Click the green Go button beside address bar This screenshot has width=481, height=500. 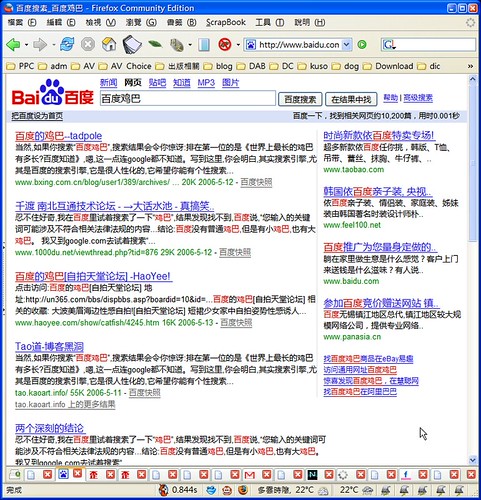click(362, 44)
